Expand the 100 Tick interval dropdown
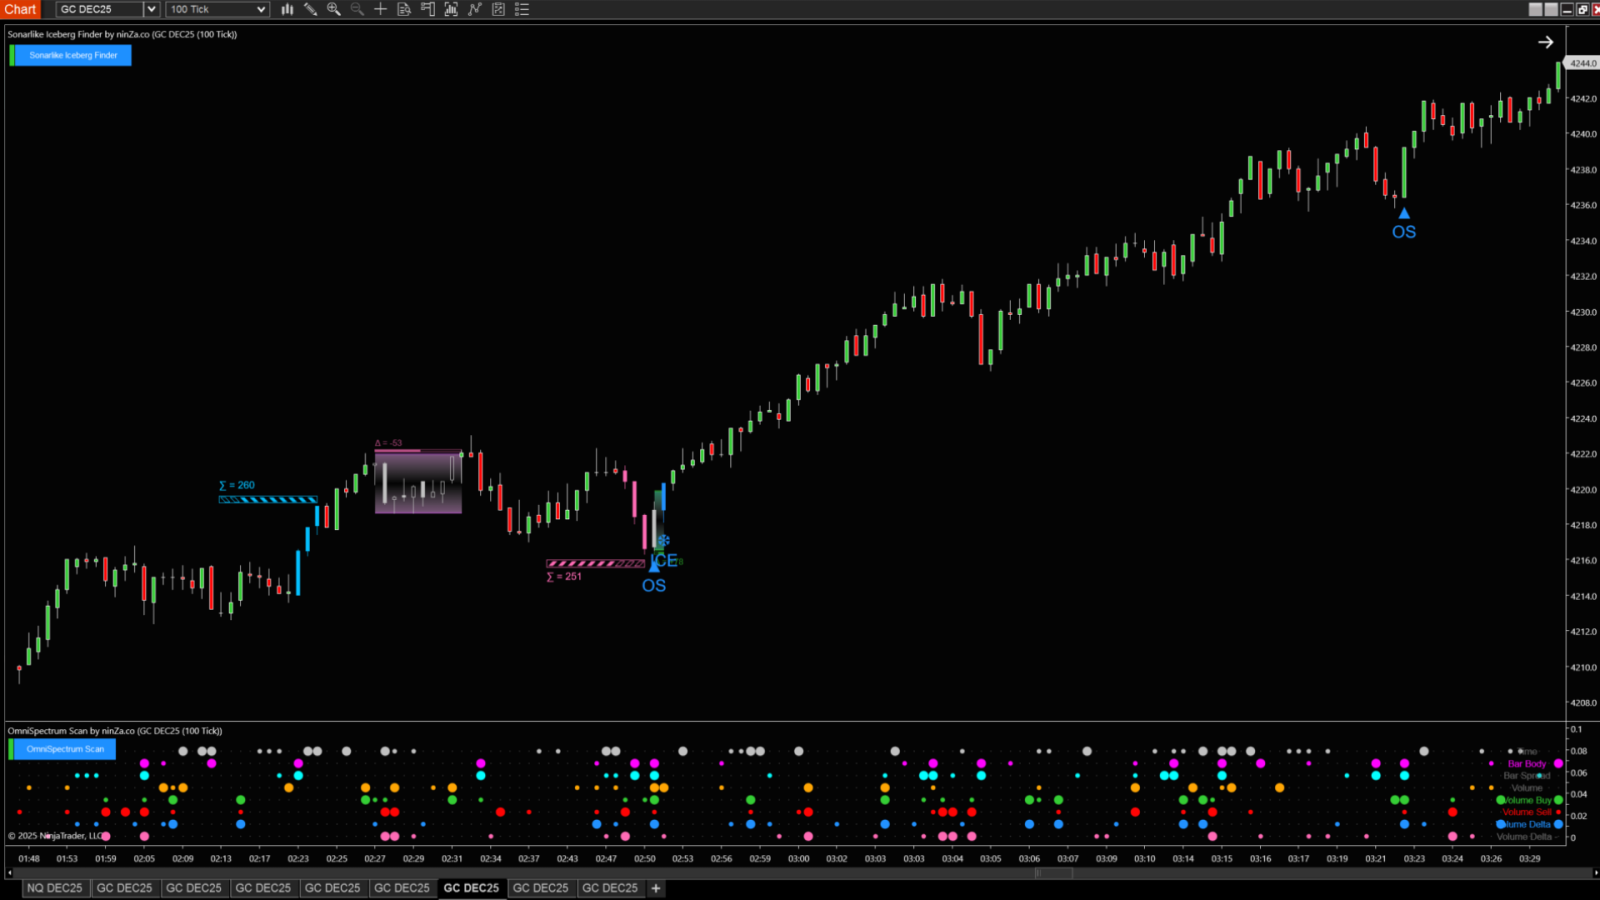This screenshot has height=900, width=1600. click(x=261, y=9)
